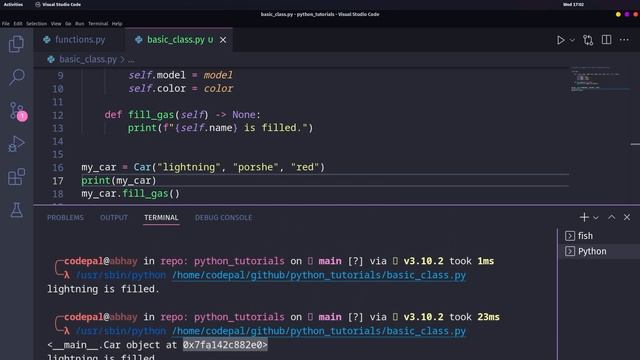Viewport: 640px width, 360px height.
Task: Click the 'lightning is filled.' first output line
Action: (103, 289)
